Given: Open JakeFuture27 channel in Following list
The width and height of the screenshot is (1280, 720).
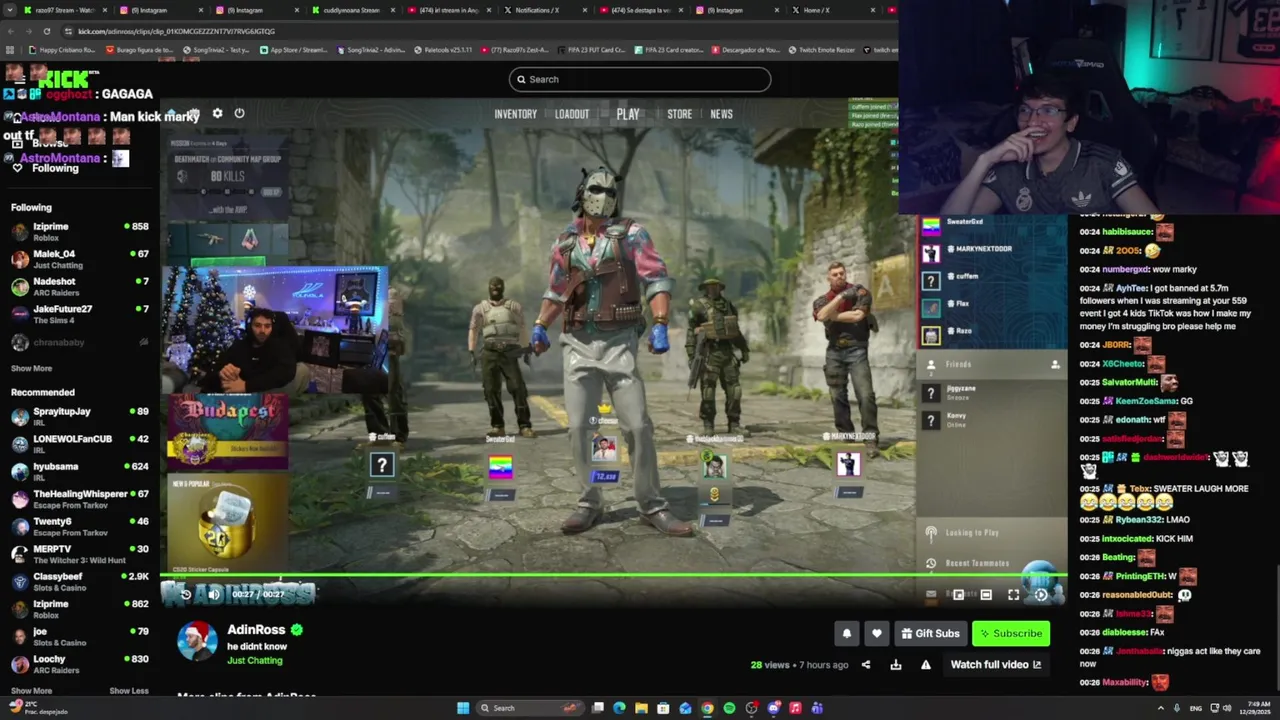Looking at the screenshot, I should [x=80, y=314].
